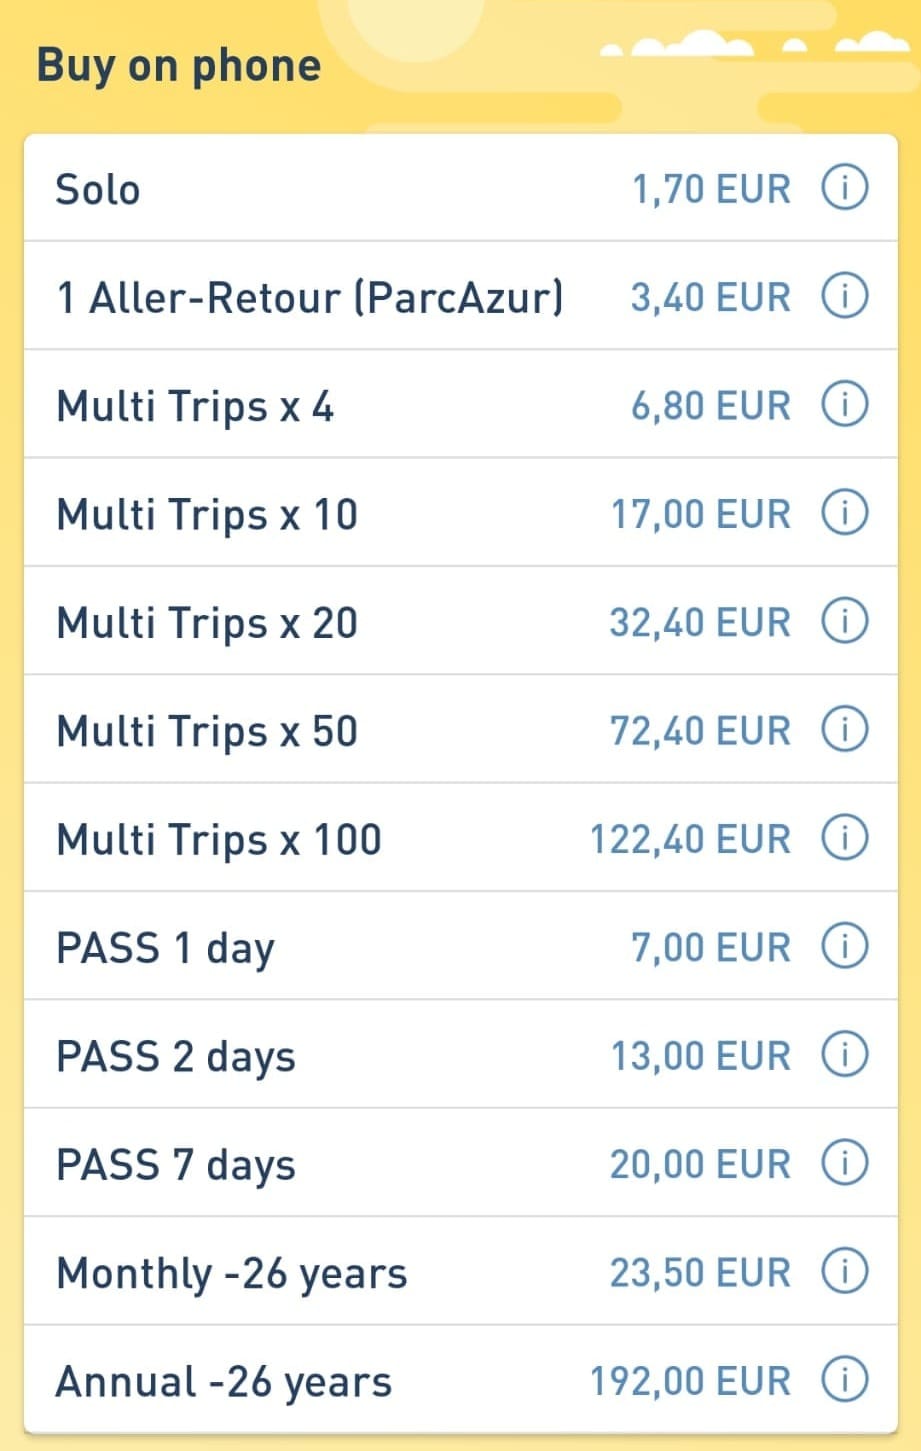The height and width of the screenshot is (1451, 921).
Task: Tap the 192,00 EUR price
Action: coord(690,1381)
